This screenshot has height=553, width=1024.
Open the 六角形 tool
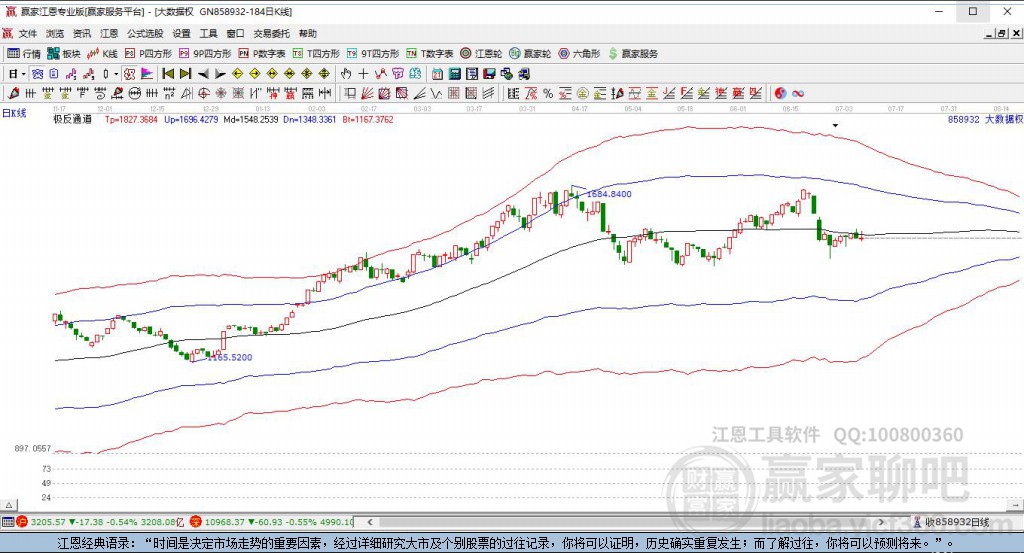point(579,54)
